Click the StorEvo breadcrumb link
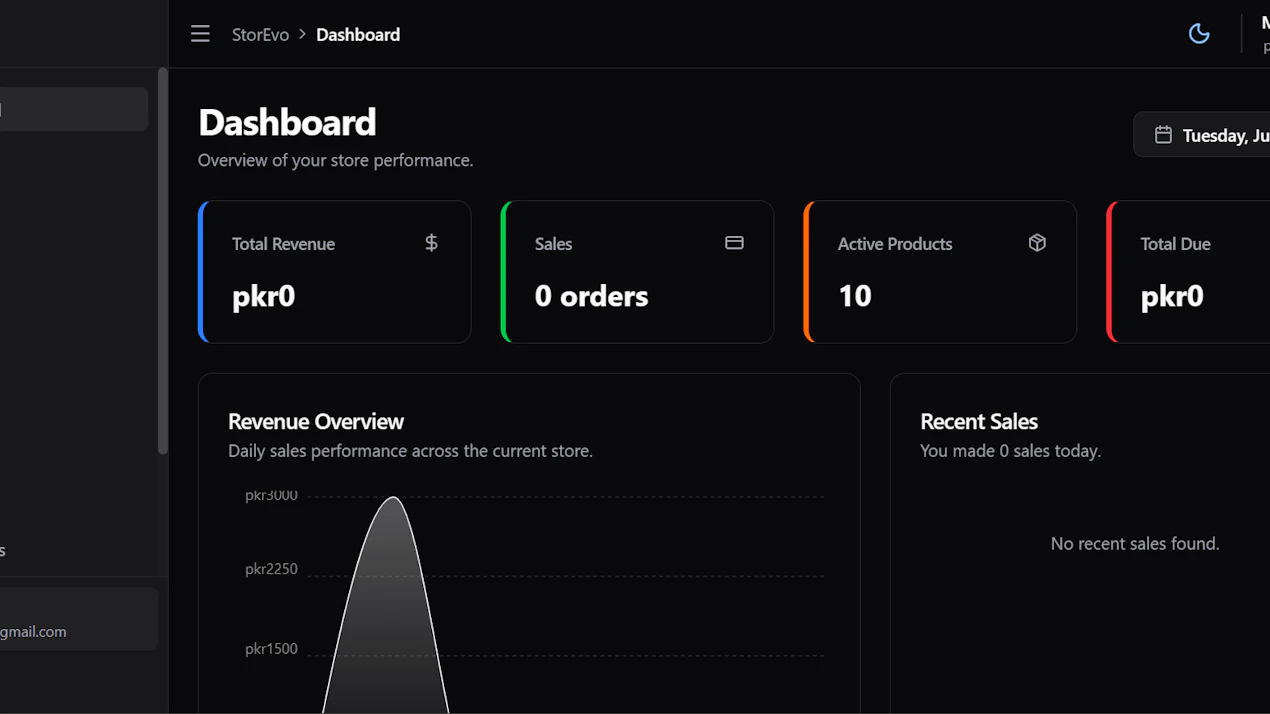Viewport: 1270px width, 714px height. pyautogui.click(x=260, y=34)
